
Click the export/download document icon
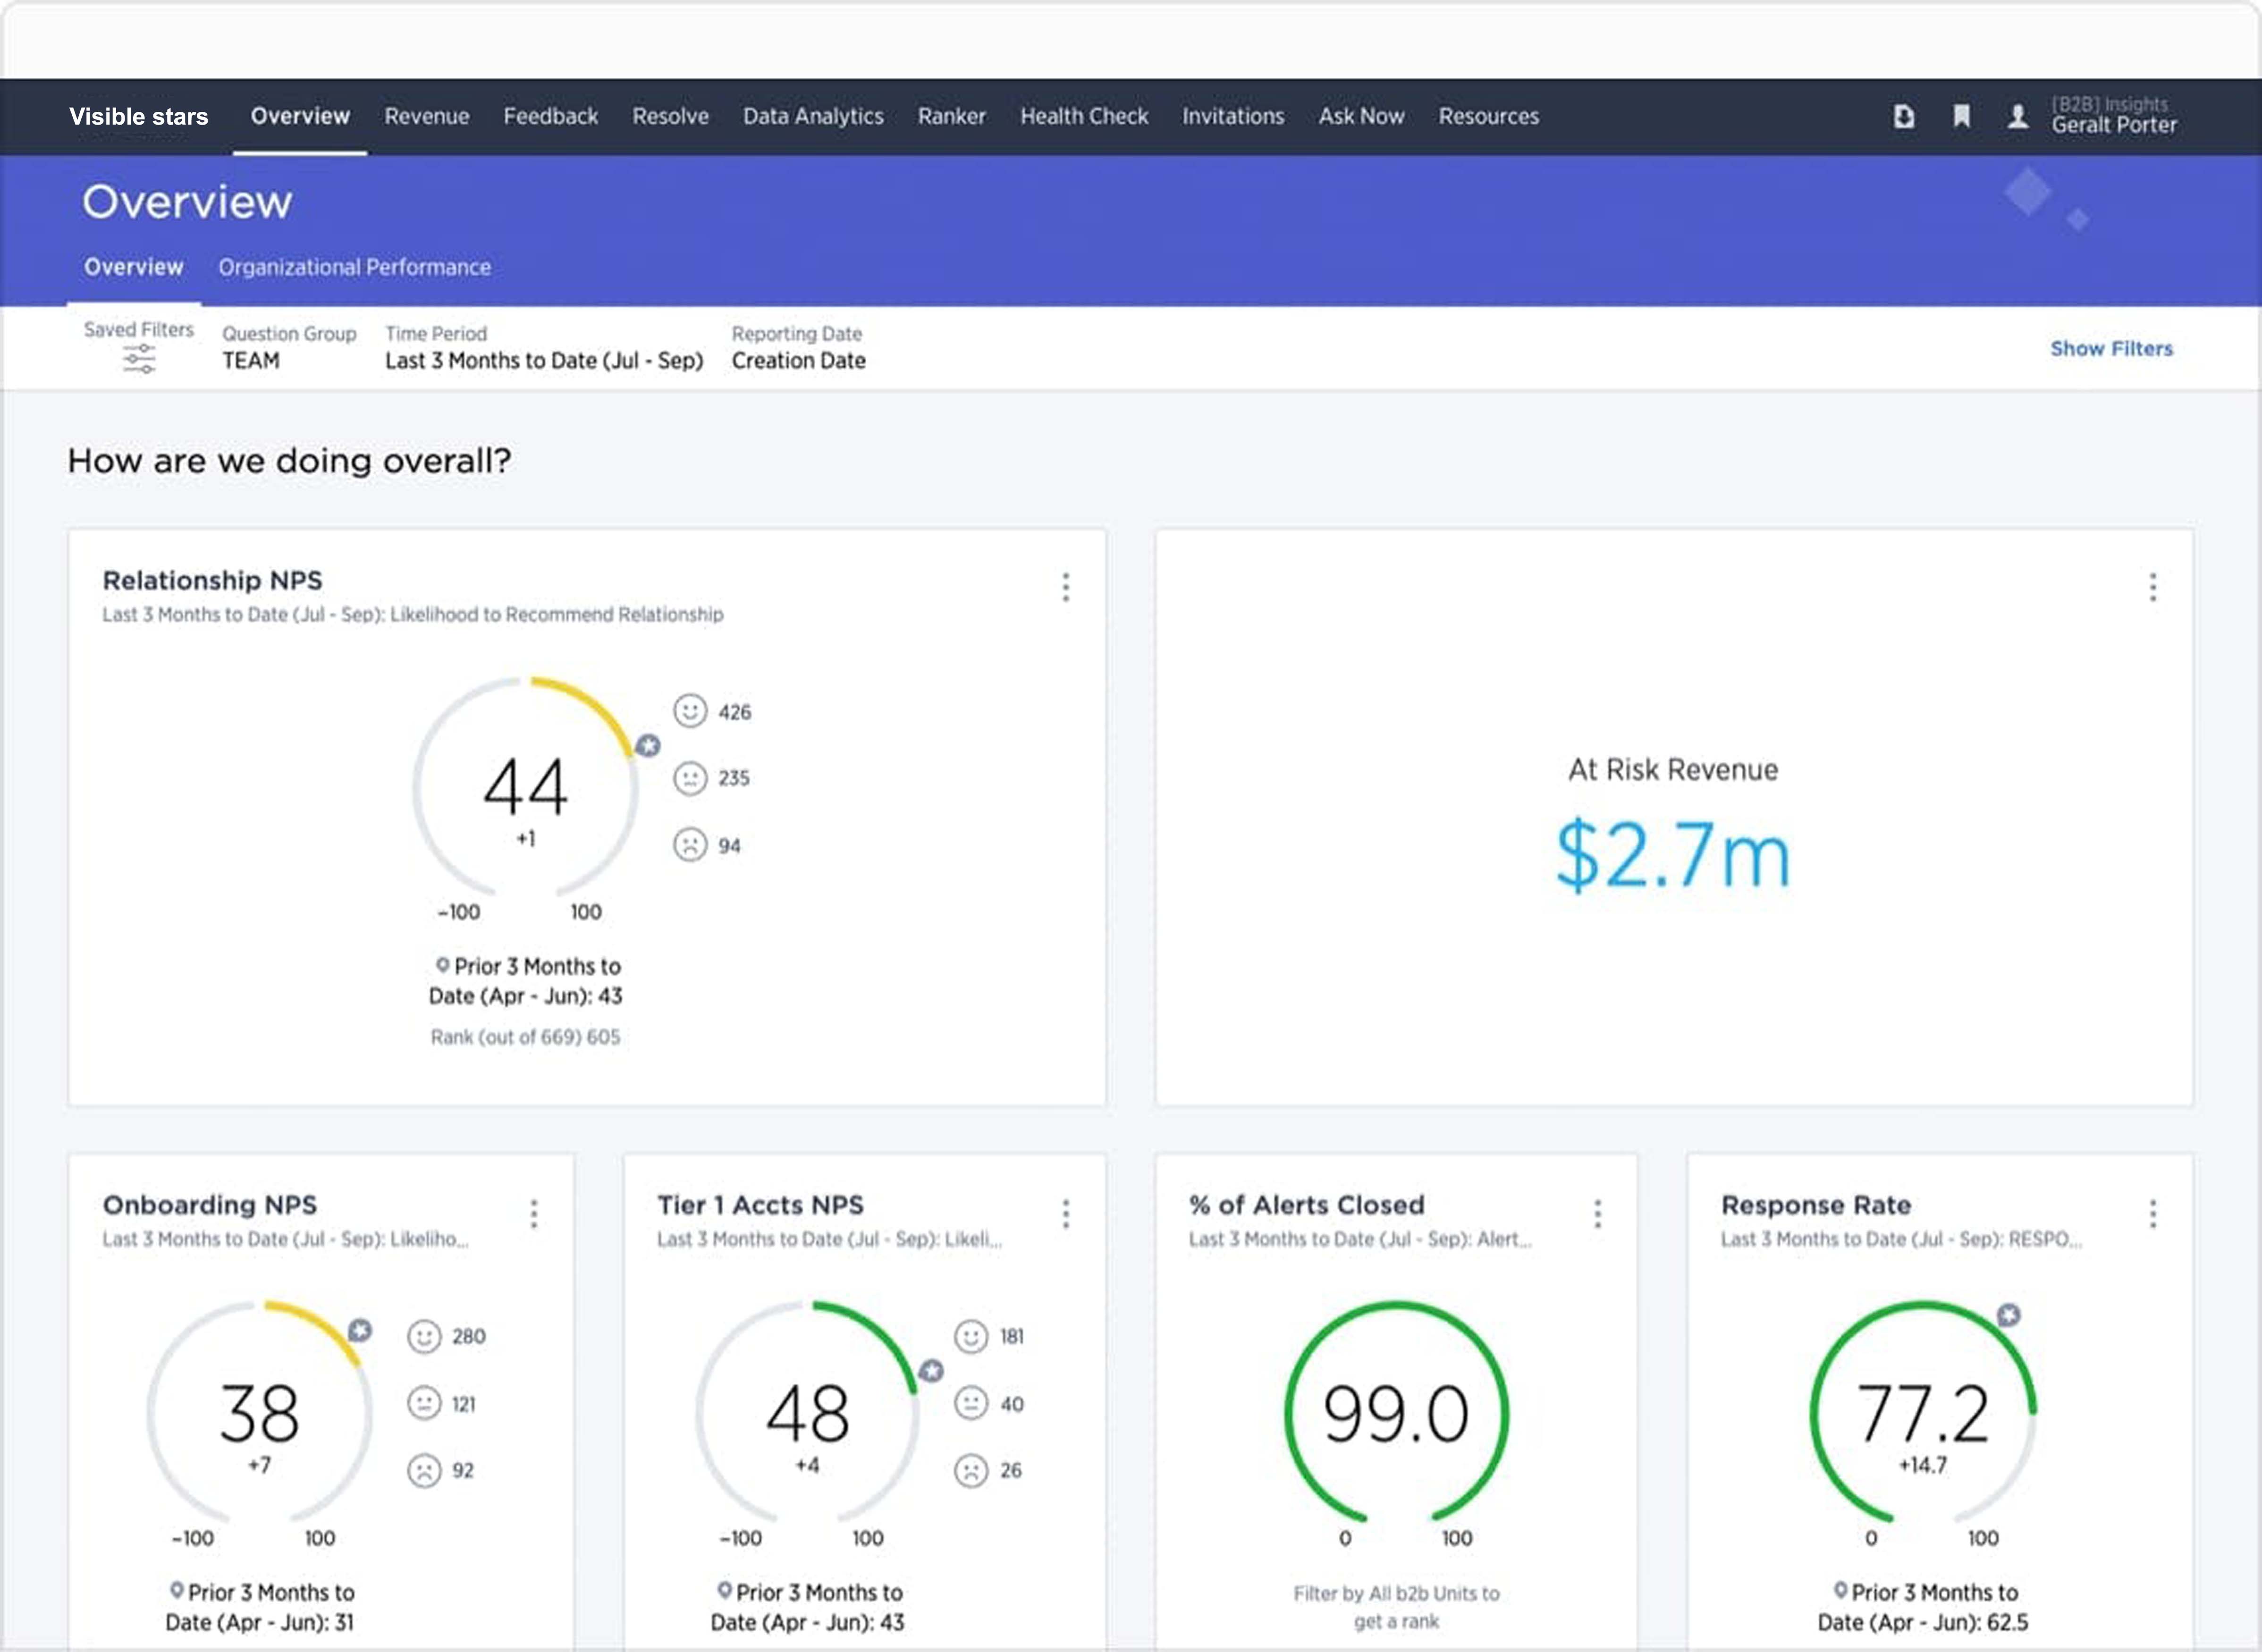(x=1904, y=117)
